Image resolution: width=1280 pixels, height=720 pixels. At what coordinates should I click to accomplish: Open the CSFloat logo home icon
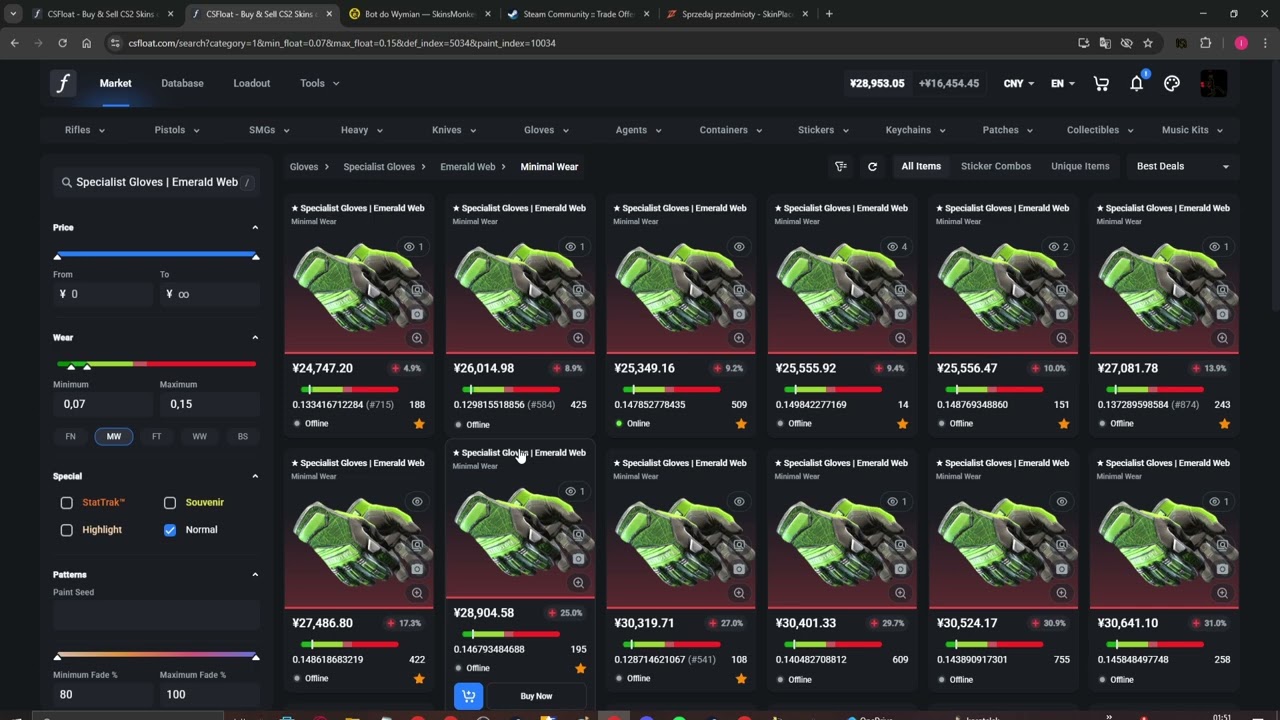point(63,83)
